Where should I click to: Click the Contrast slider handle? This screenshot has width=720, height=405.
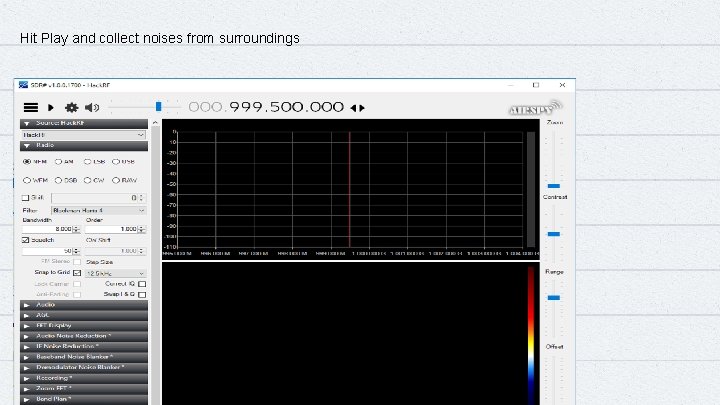click(554, 234)
